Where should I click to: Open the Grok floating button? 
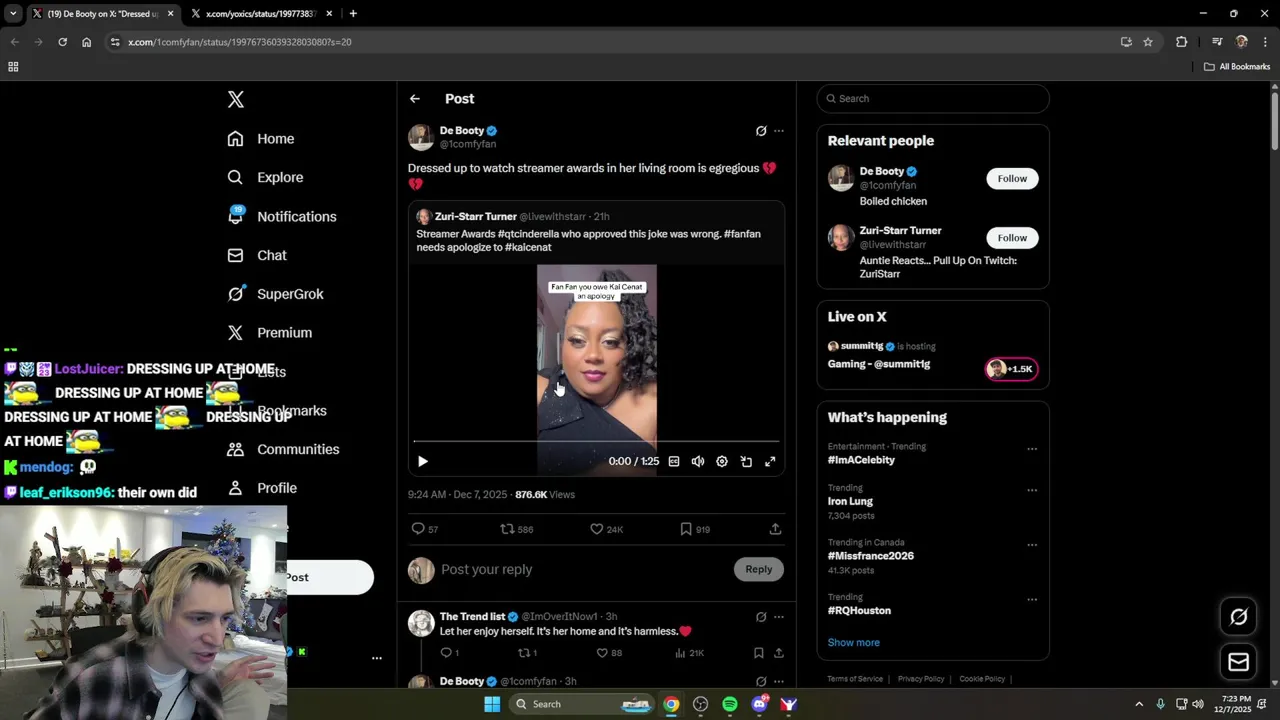pyautogui.click(x=1238, y=617)
